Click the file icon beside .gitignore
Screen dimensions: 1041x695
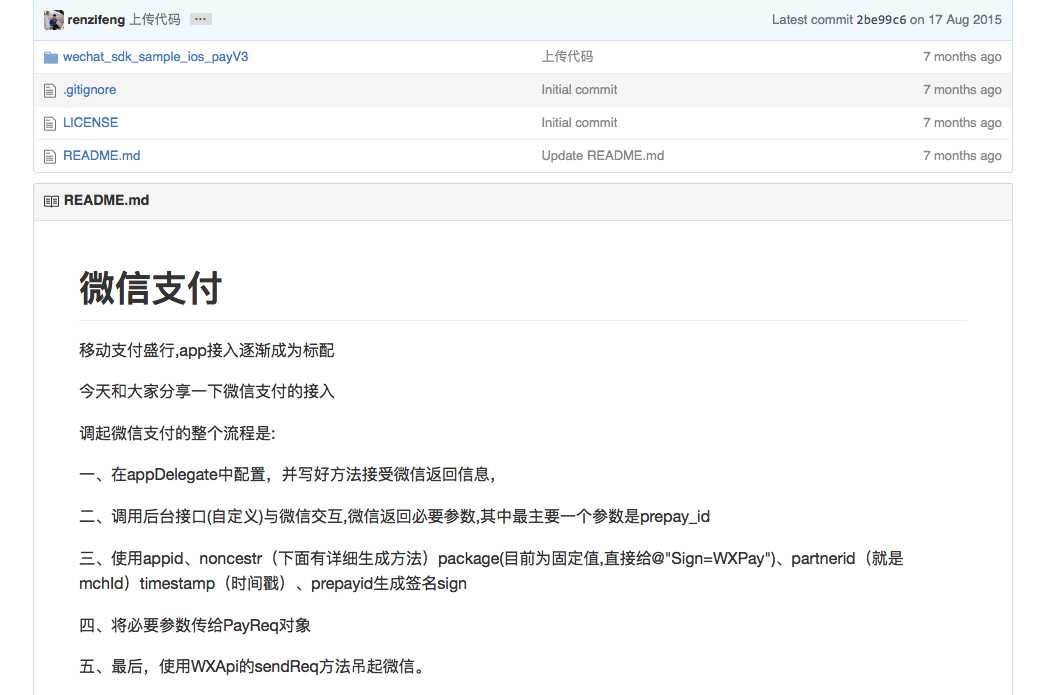[x=50, y=90]
